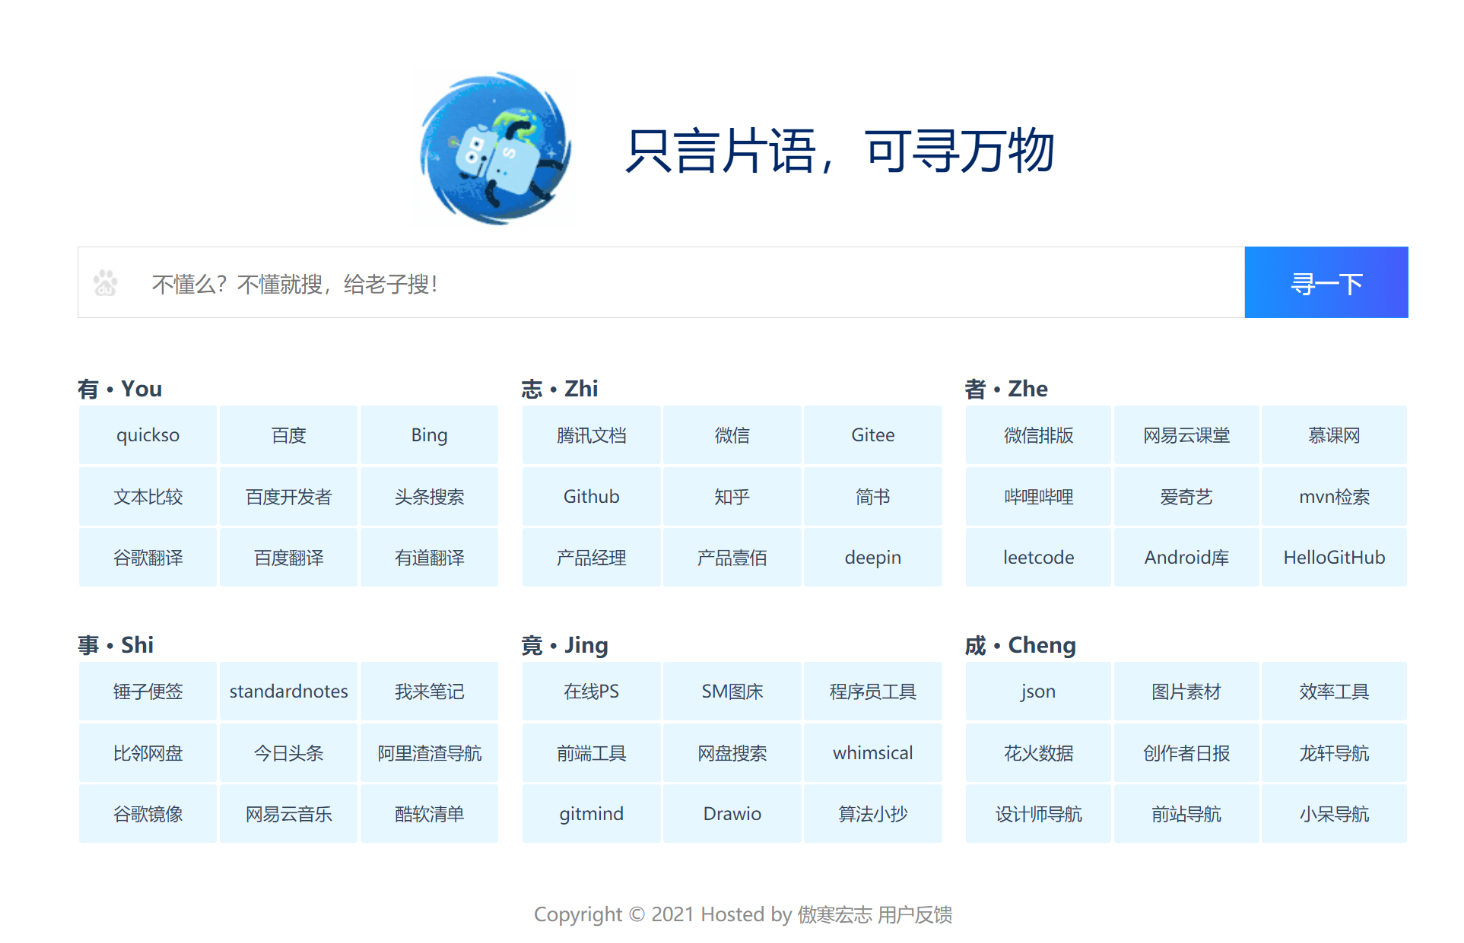Open 程序员工具

[x=873, y=692]
